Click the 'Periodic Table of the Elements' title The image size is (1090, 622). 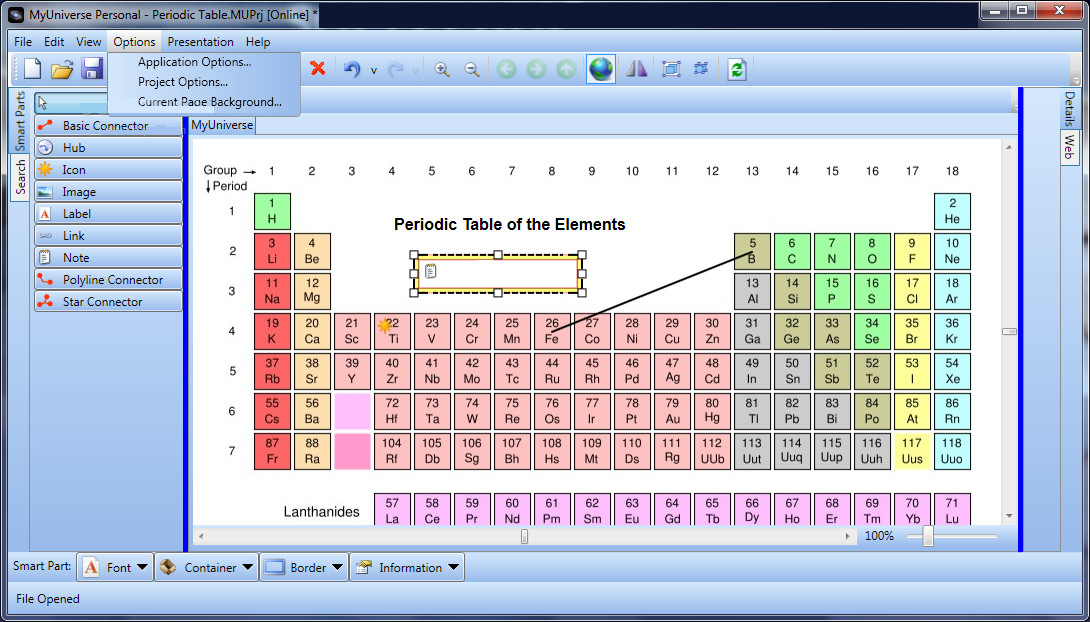[x=510, y=224]
